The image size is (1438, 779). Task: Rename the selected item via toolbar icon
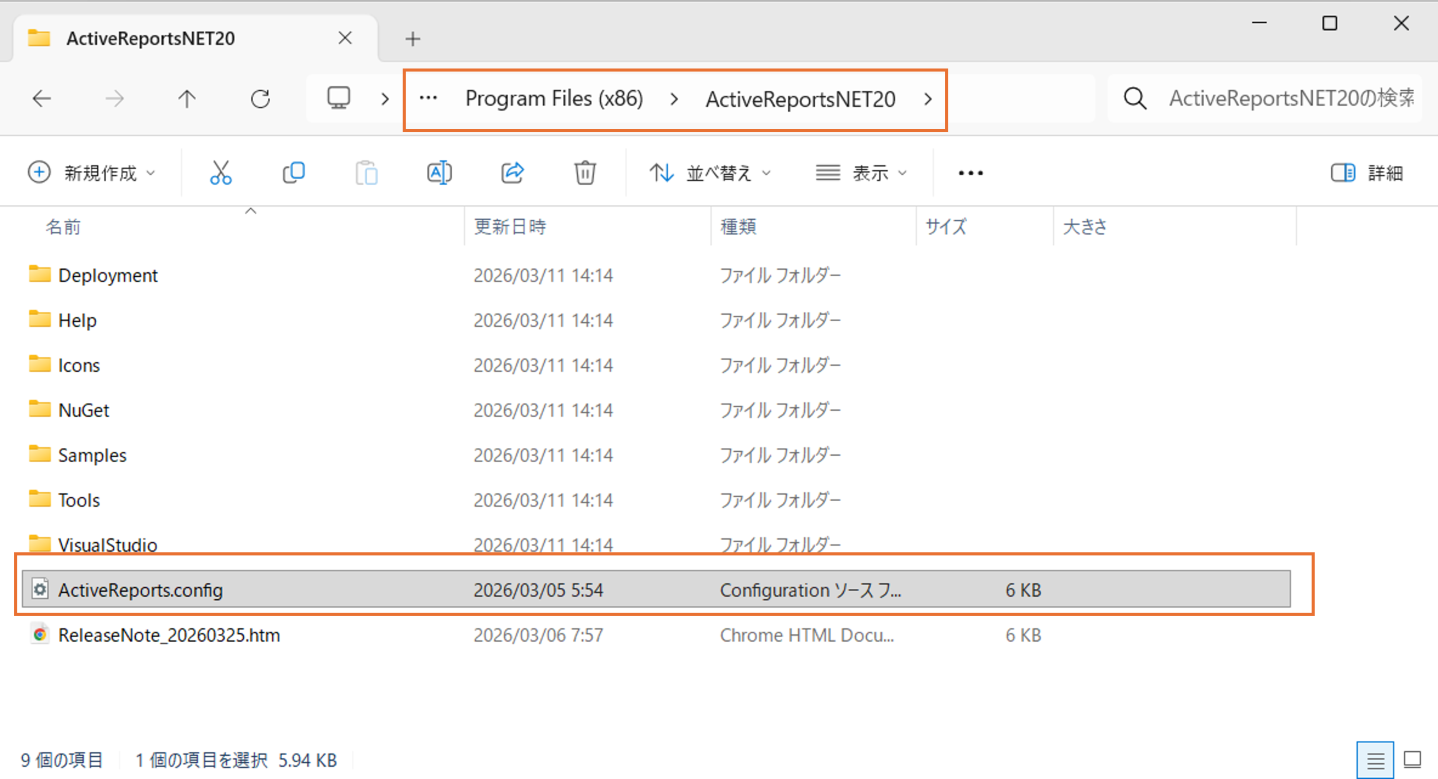point(439,172)
